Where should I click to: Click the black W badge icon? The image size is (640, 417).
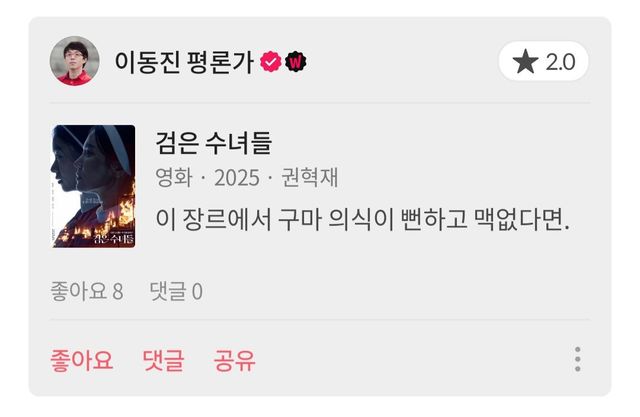tap(296, 62)
